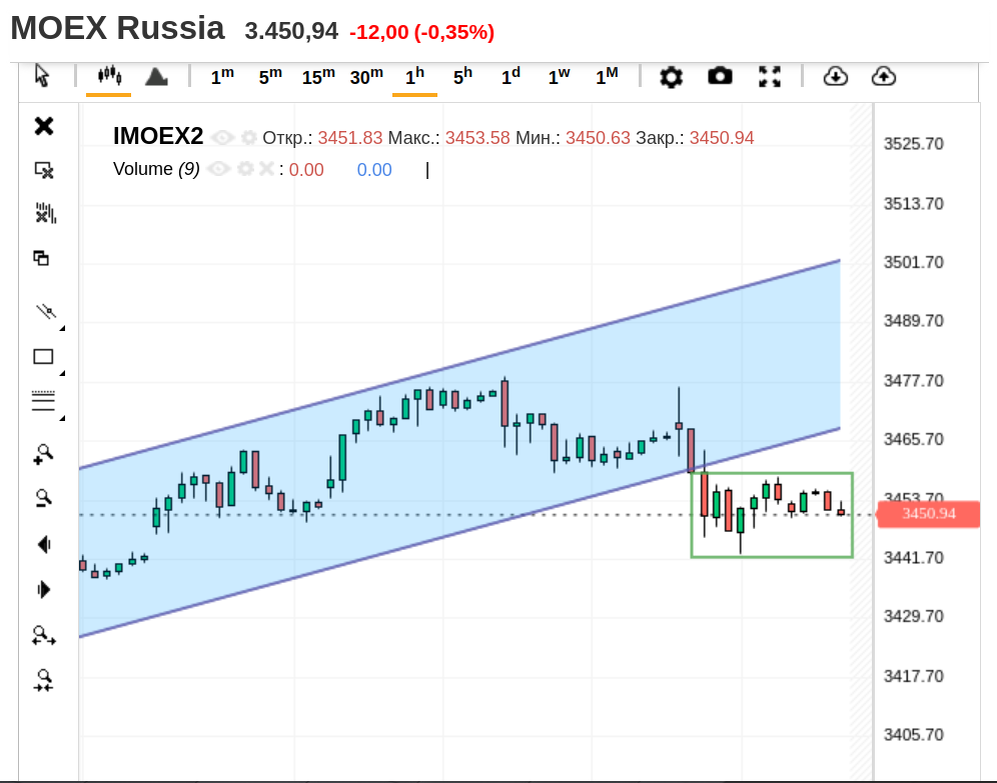Screen dimensions: 997x783
Task: Click the 3525.70 price axis label
Action: tap(913, 144)
